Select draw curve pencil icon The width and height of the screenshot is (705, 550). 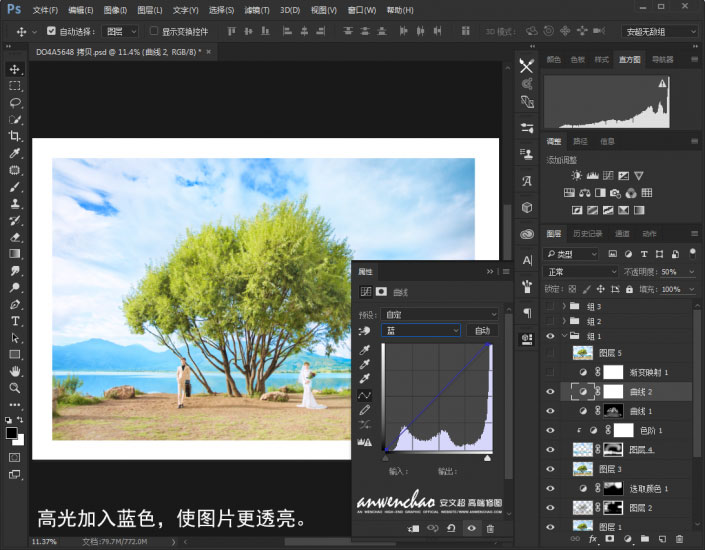pyautogui.click(x=364, y=410)
